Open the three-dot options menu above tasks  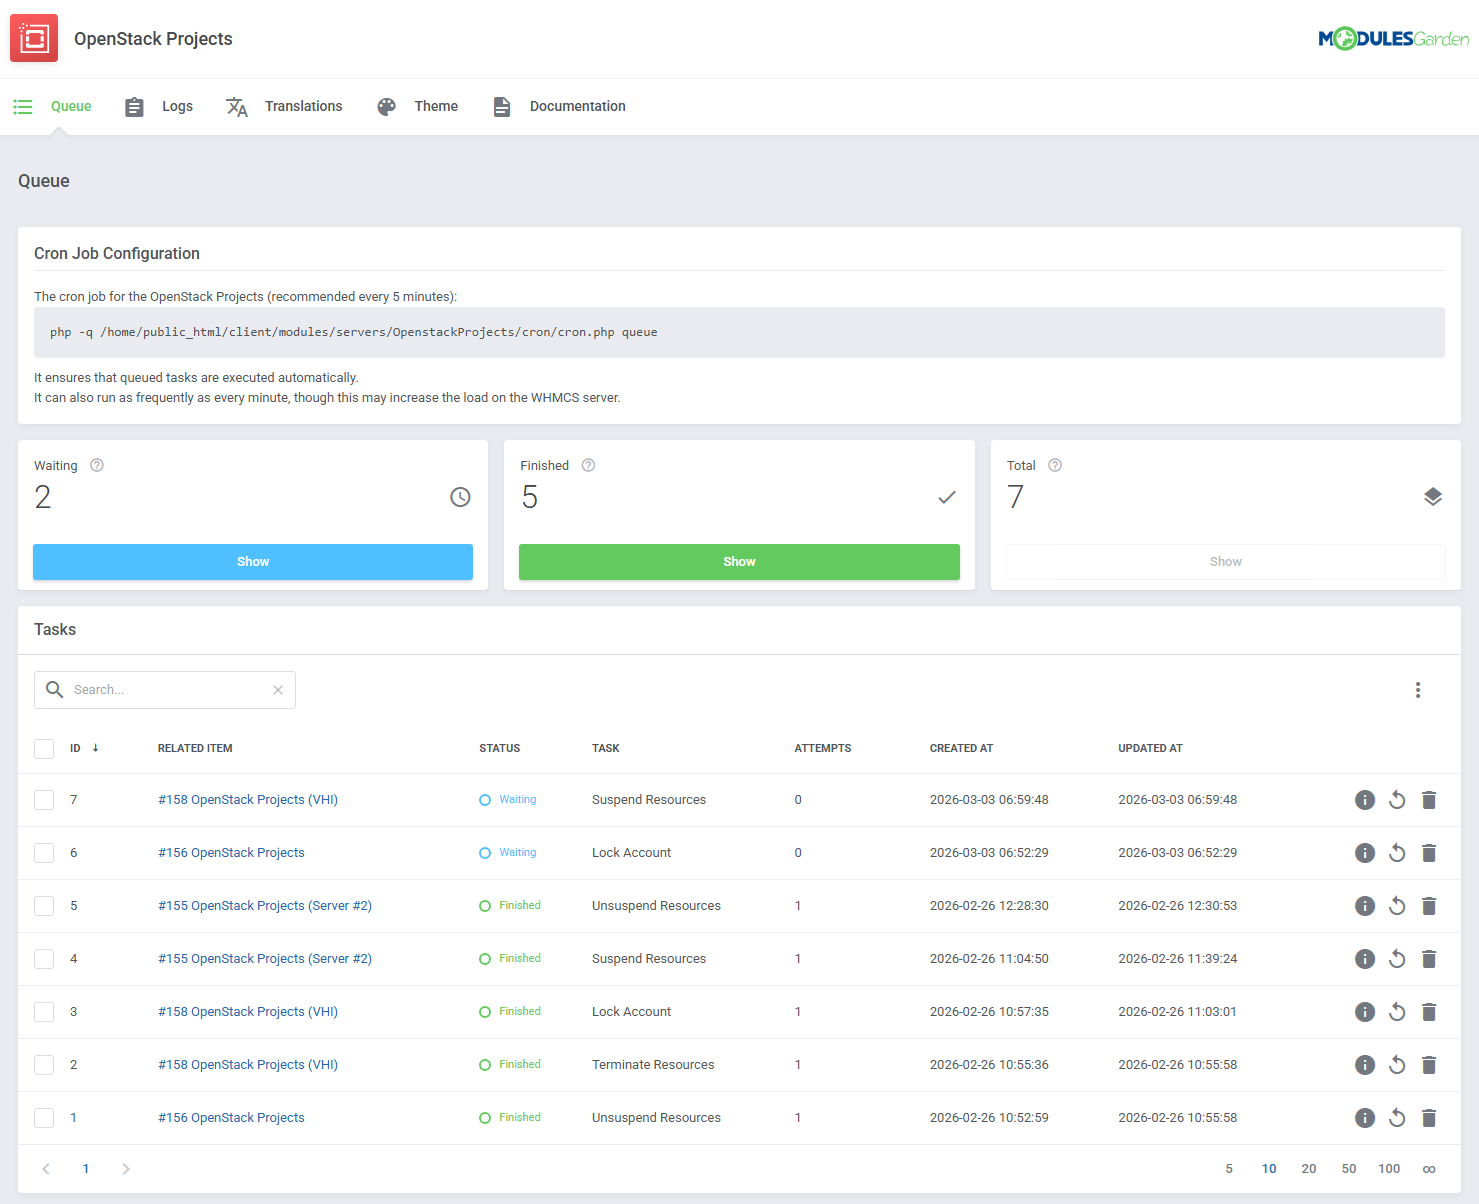[x=1418, y=689]
